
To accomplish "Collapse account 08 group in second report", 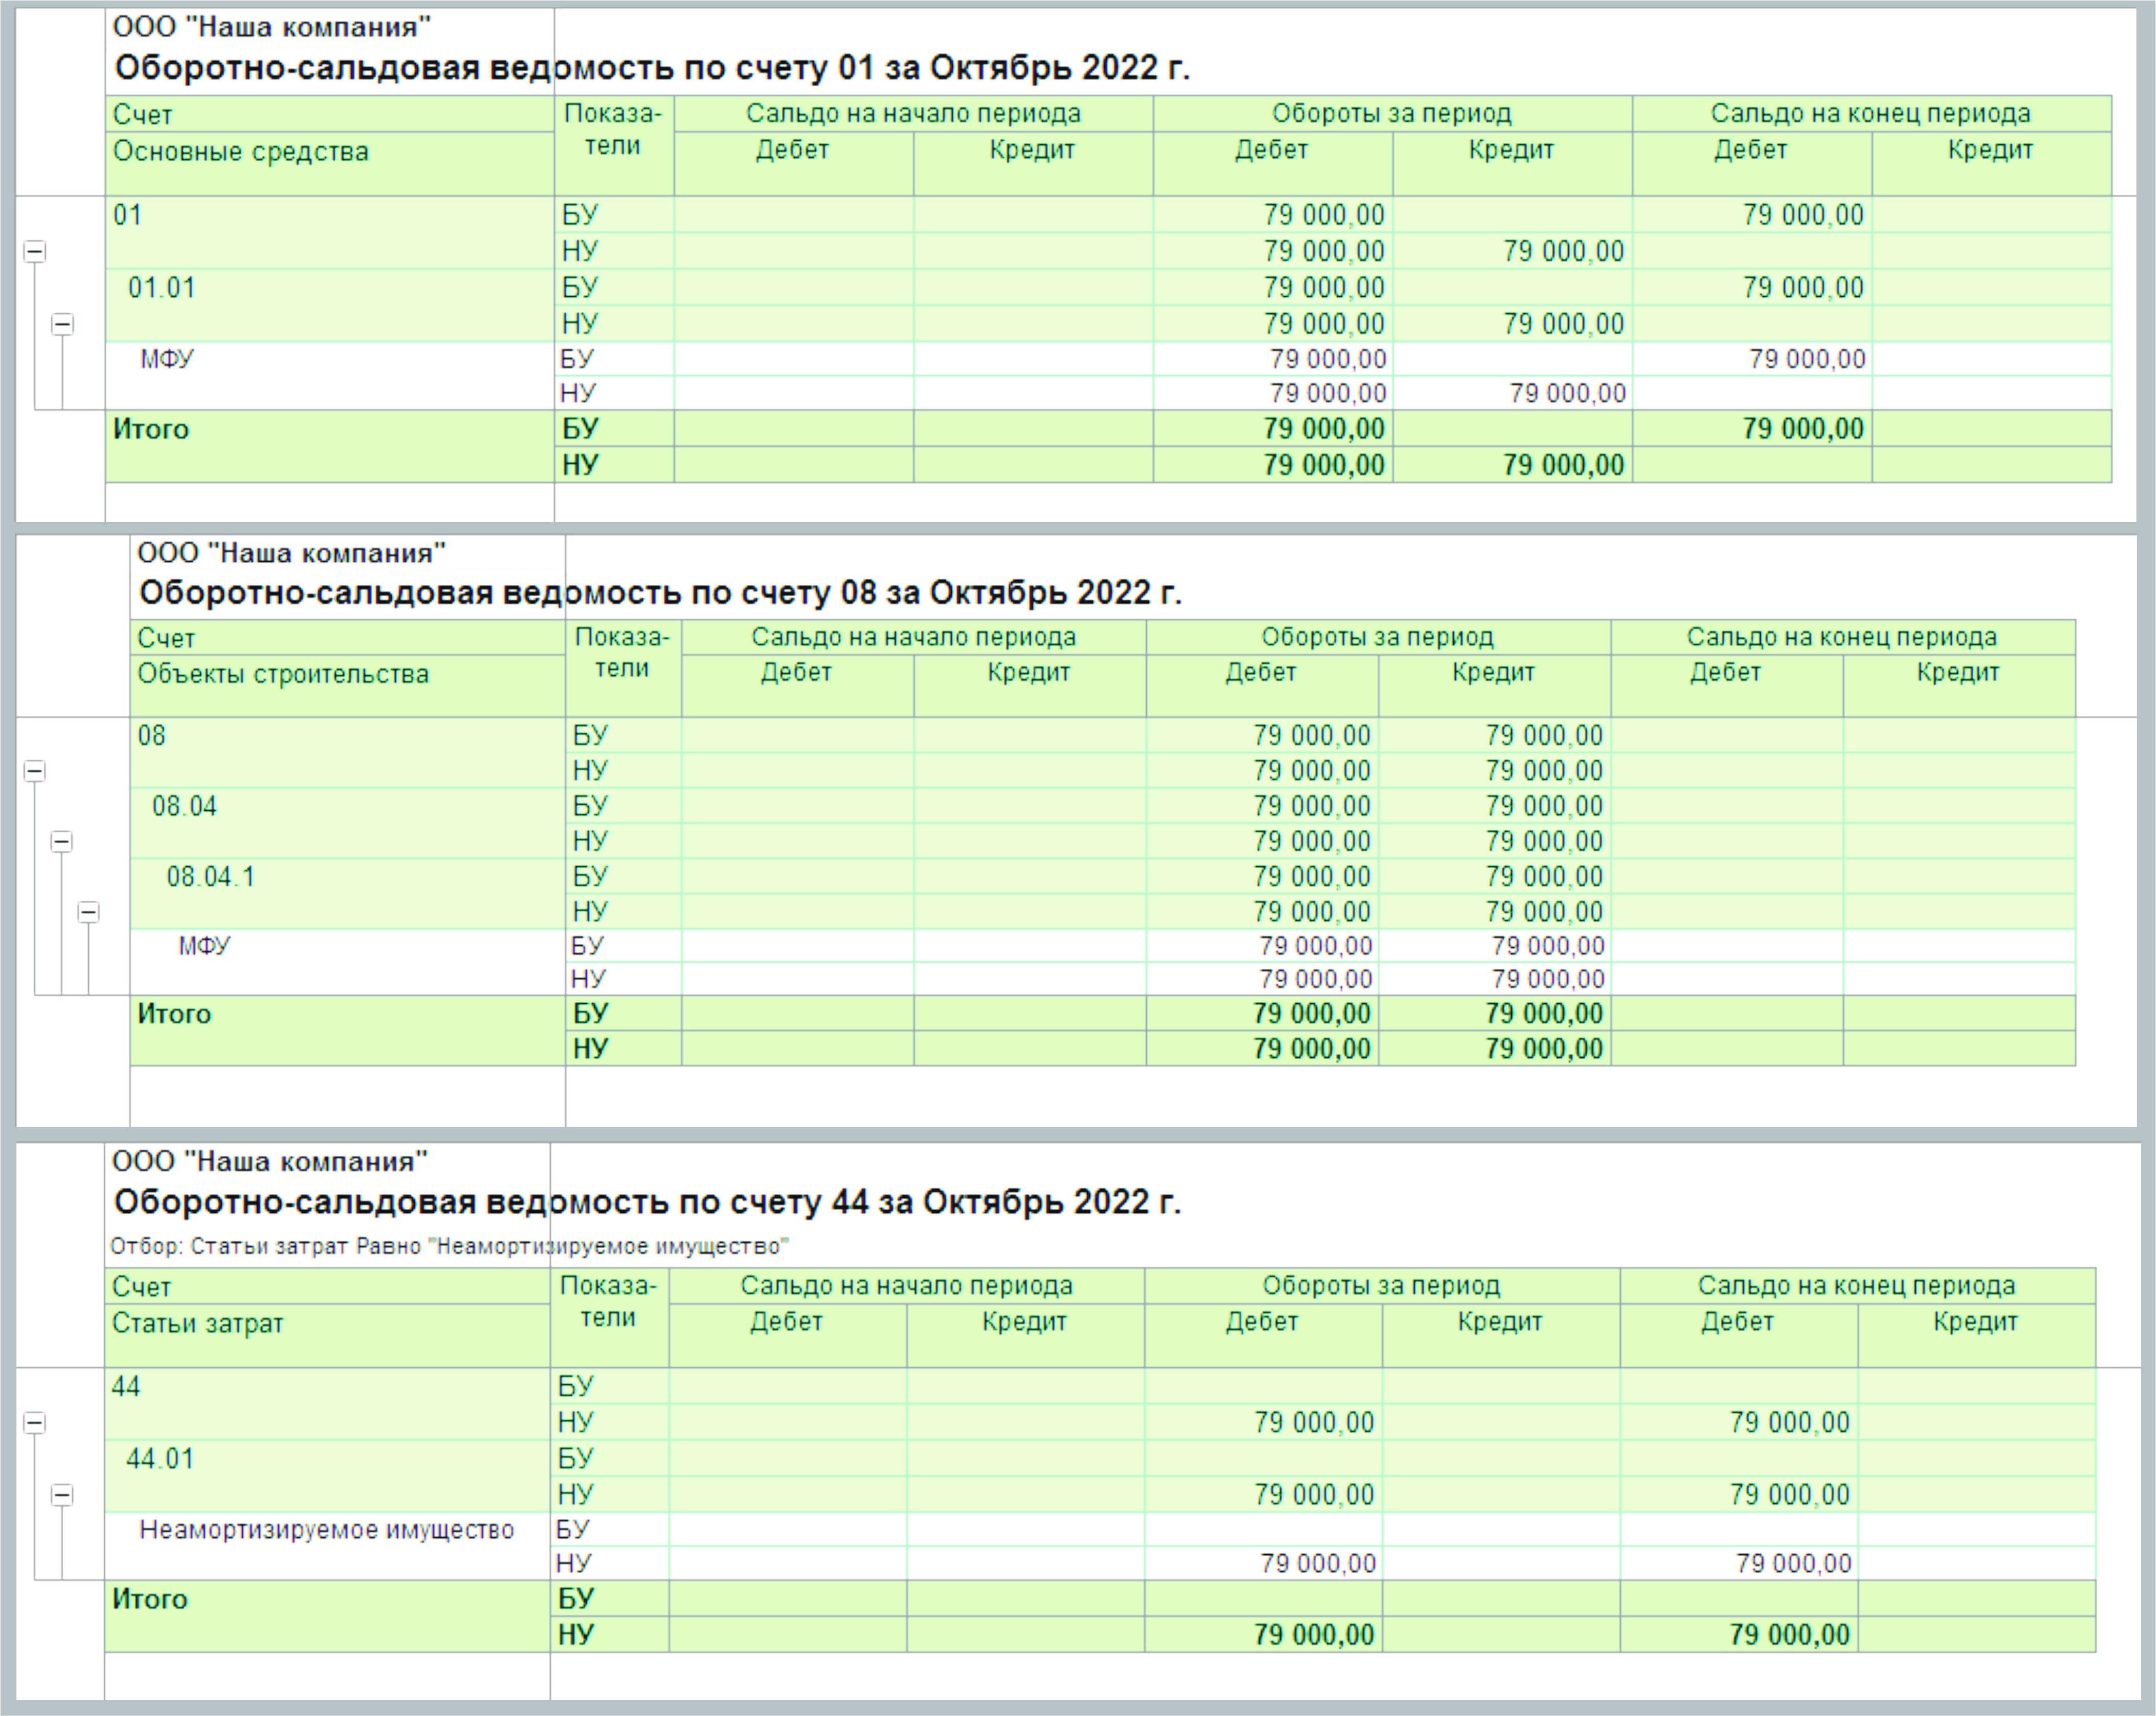I will pyautogui.click(x=35, y=771).
